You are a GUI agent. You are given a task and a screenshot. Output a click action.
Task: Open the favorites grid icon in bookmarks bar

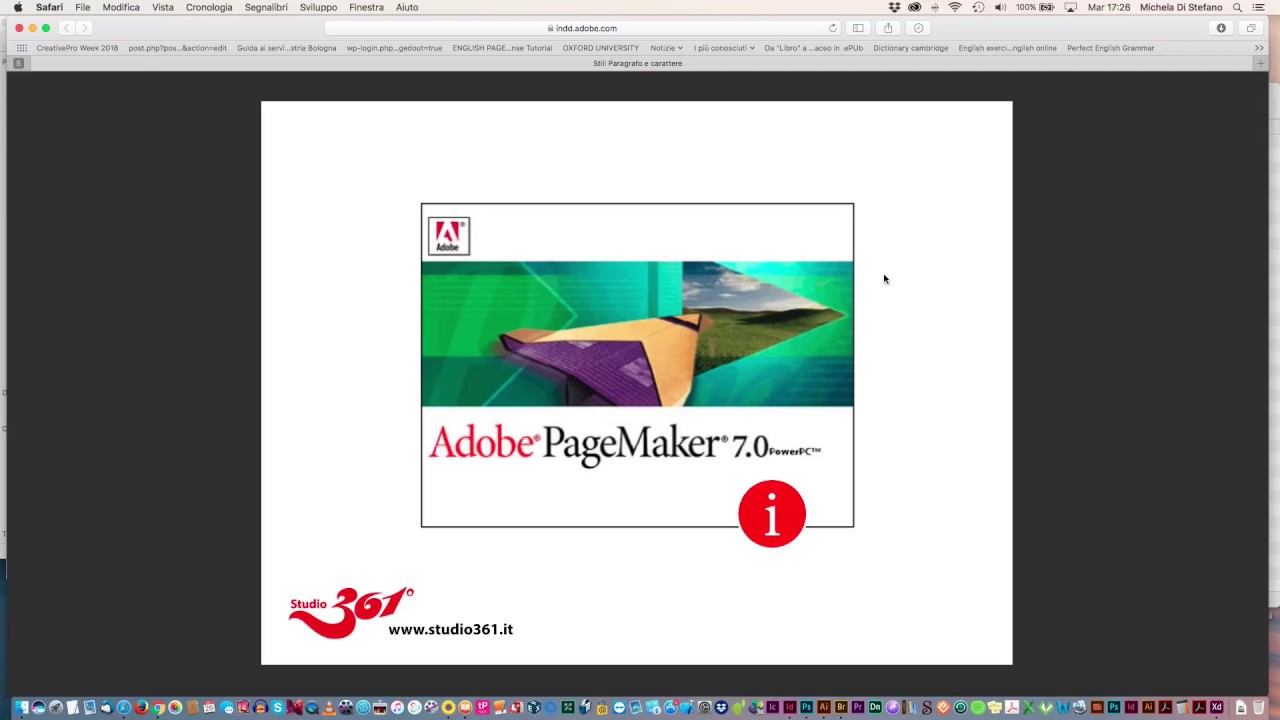[22, 48]
